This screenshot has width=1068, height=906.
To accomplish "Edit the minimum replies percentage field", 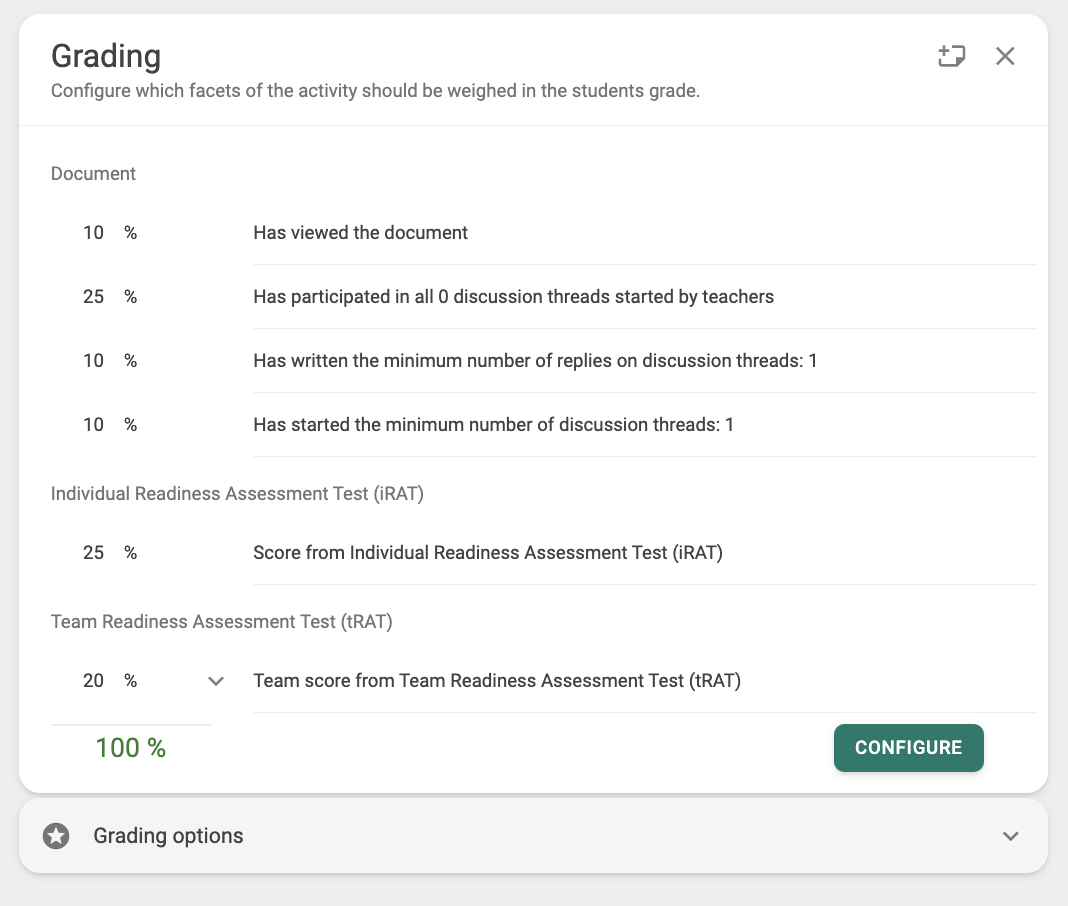I will click(x=94, y=361).
